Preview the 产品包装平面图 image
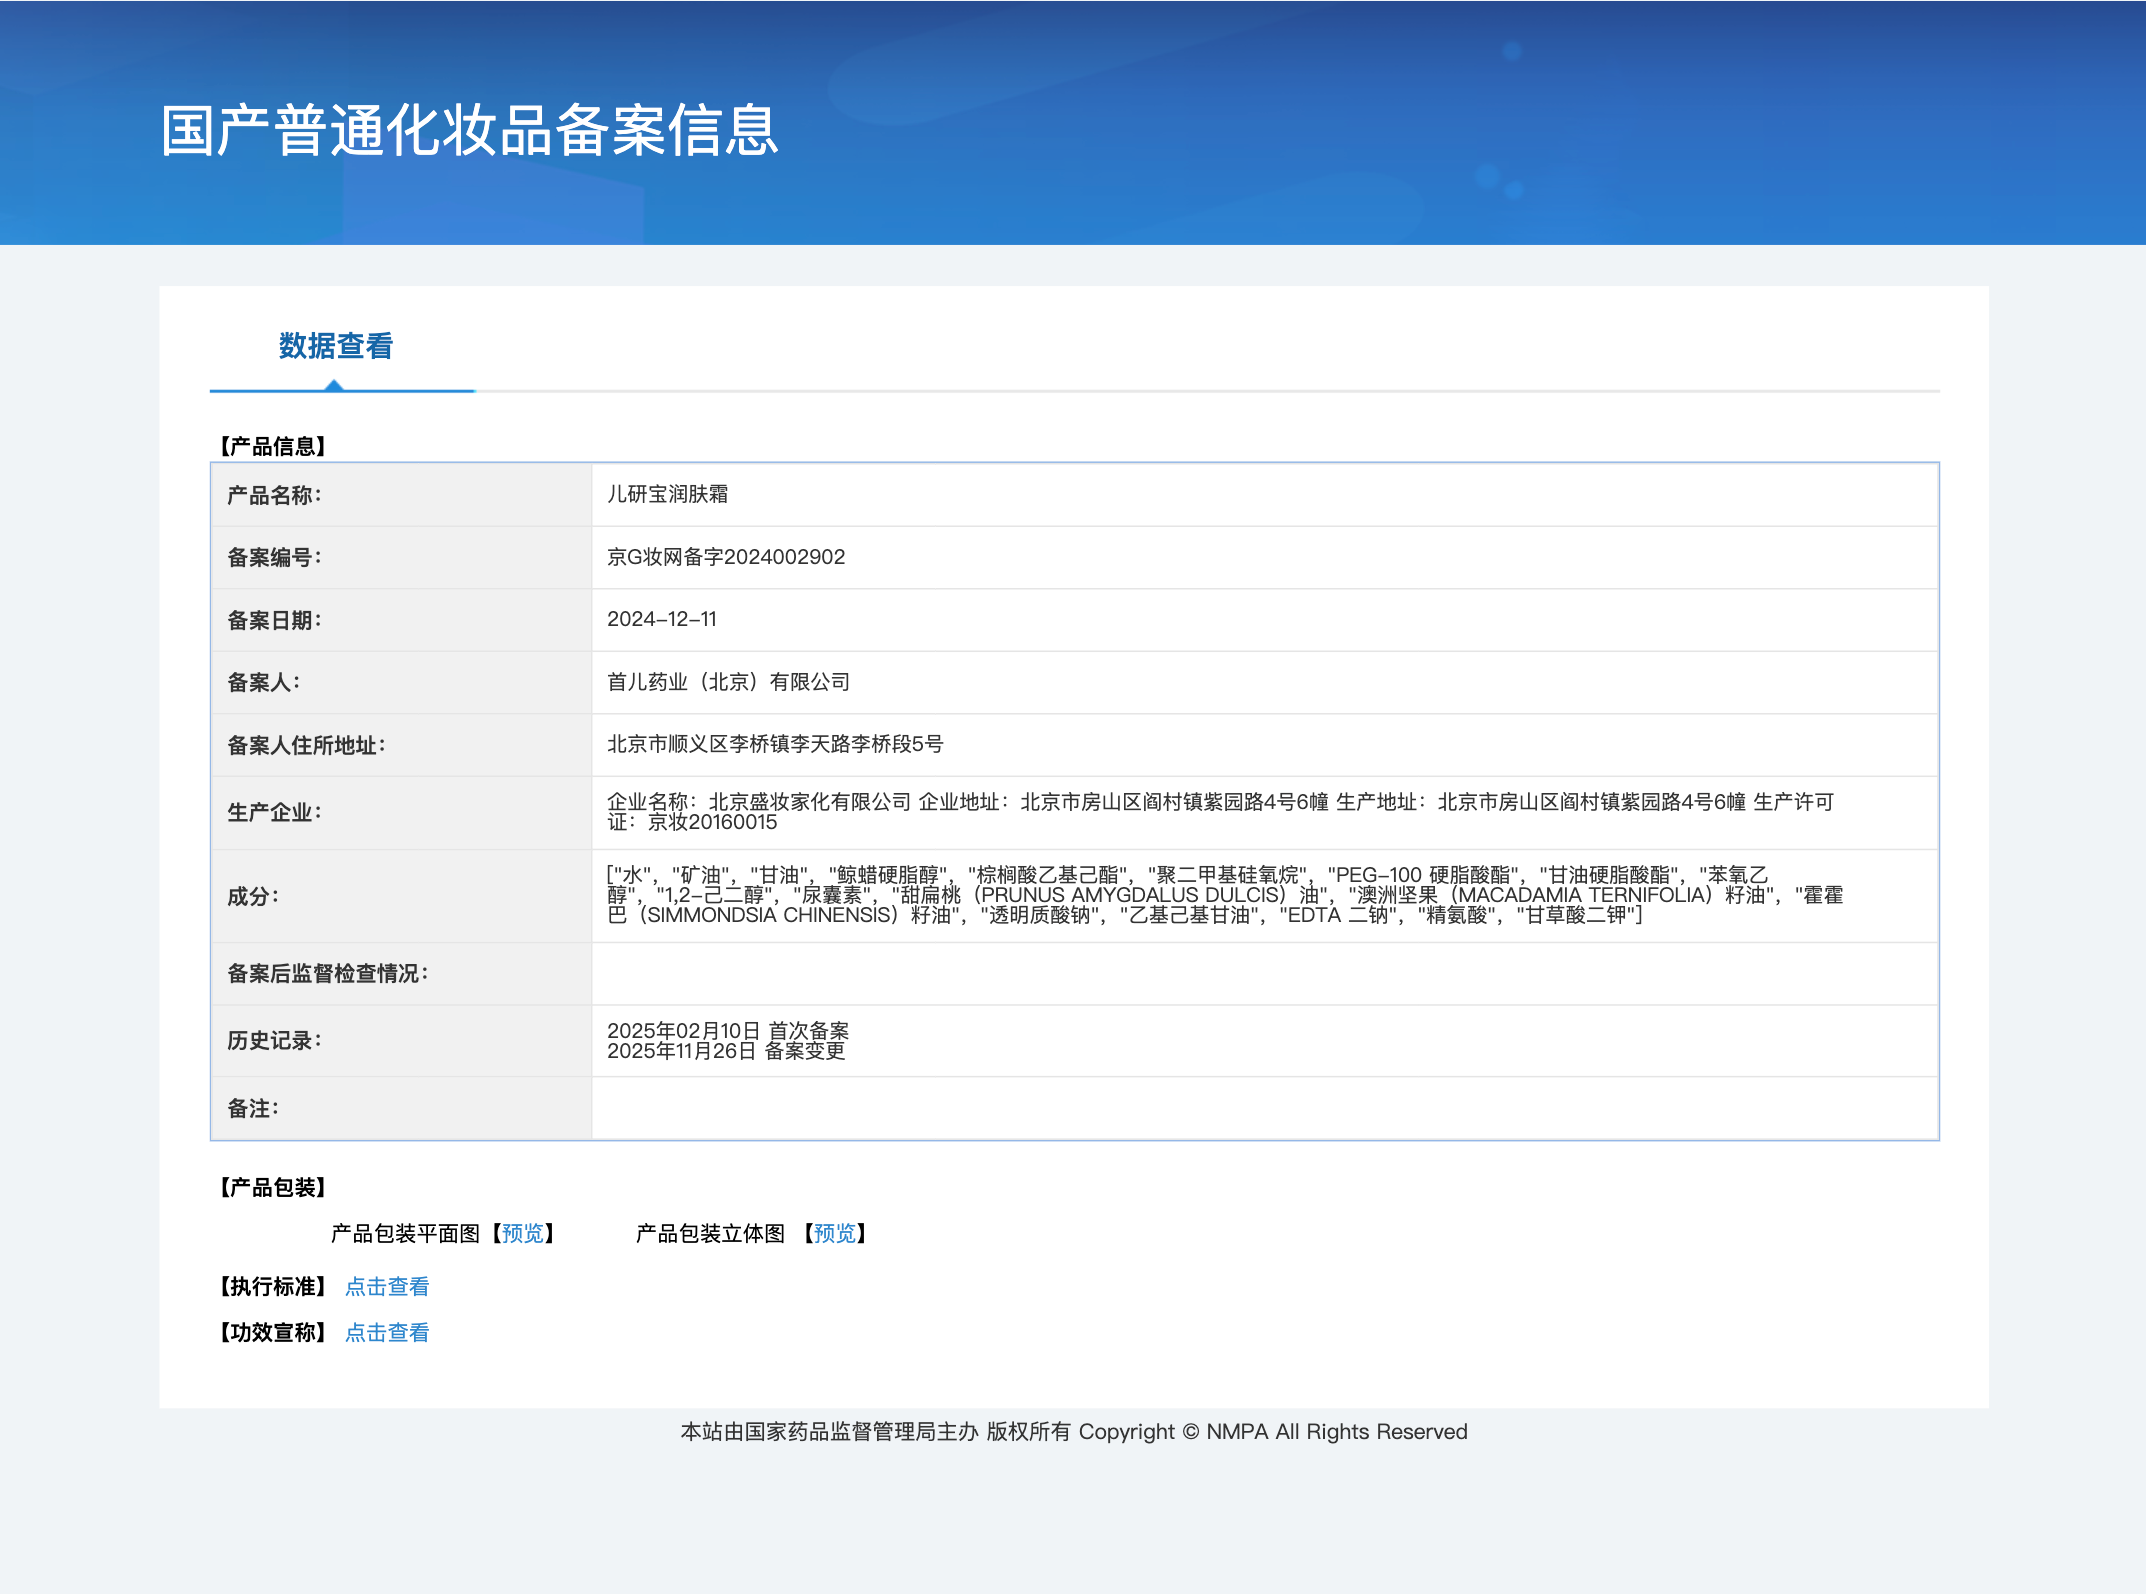The height and width of the screenshot is (1594, 2146). coord(523,1233)
